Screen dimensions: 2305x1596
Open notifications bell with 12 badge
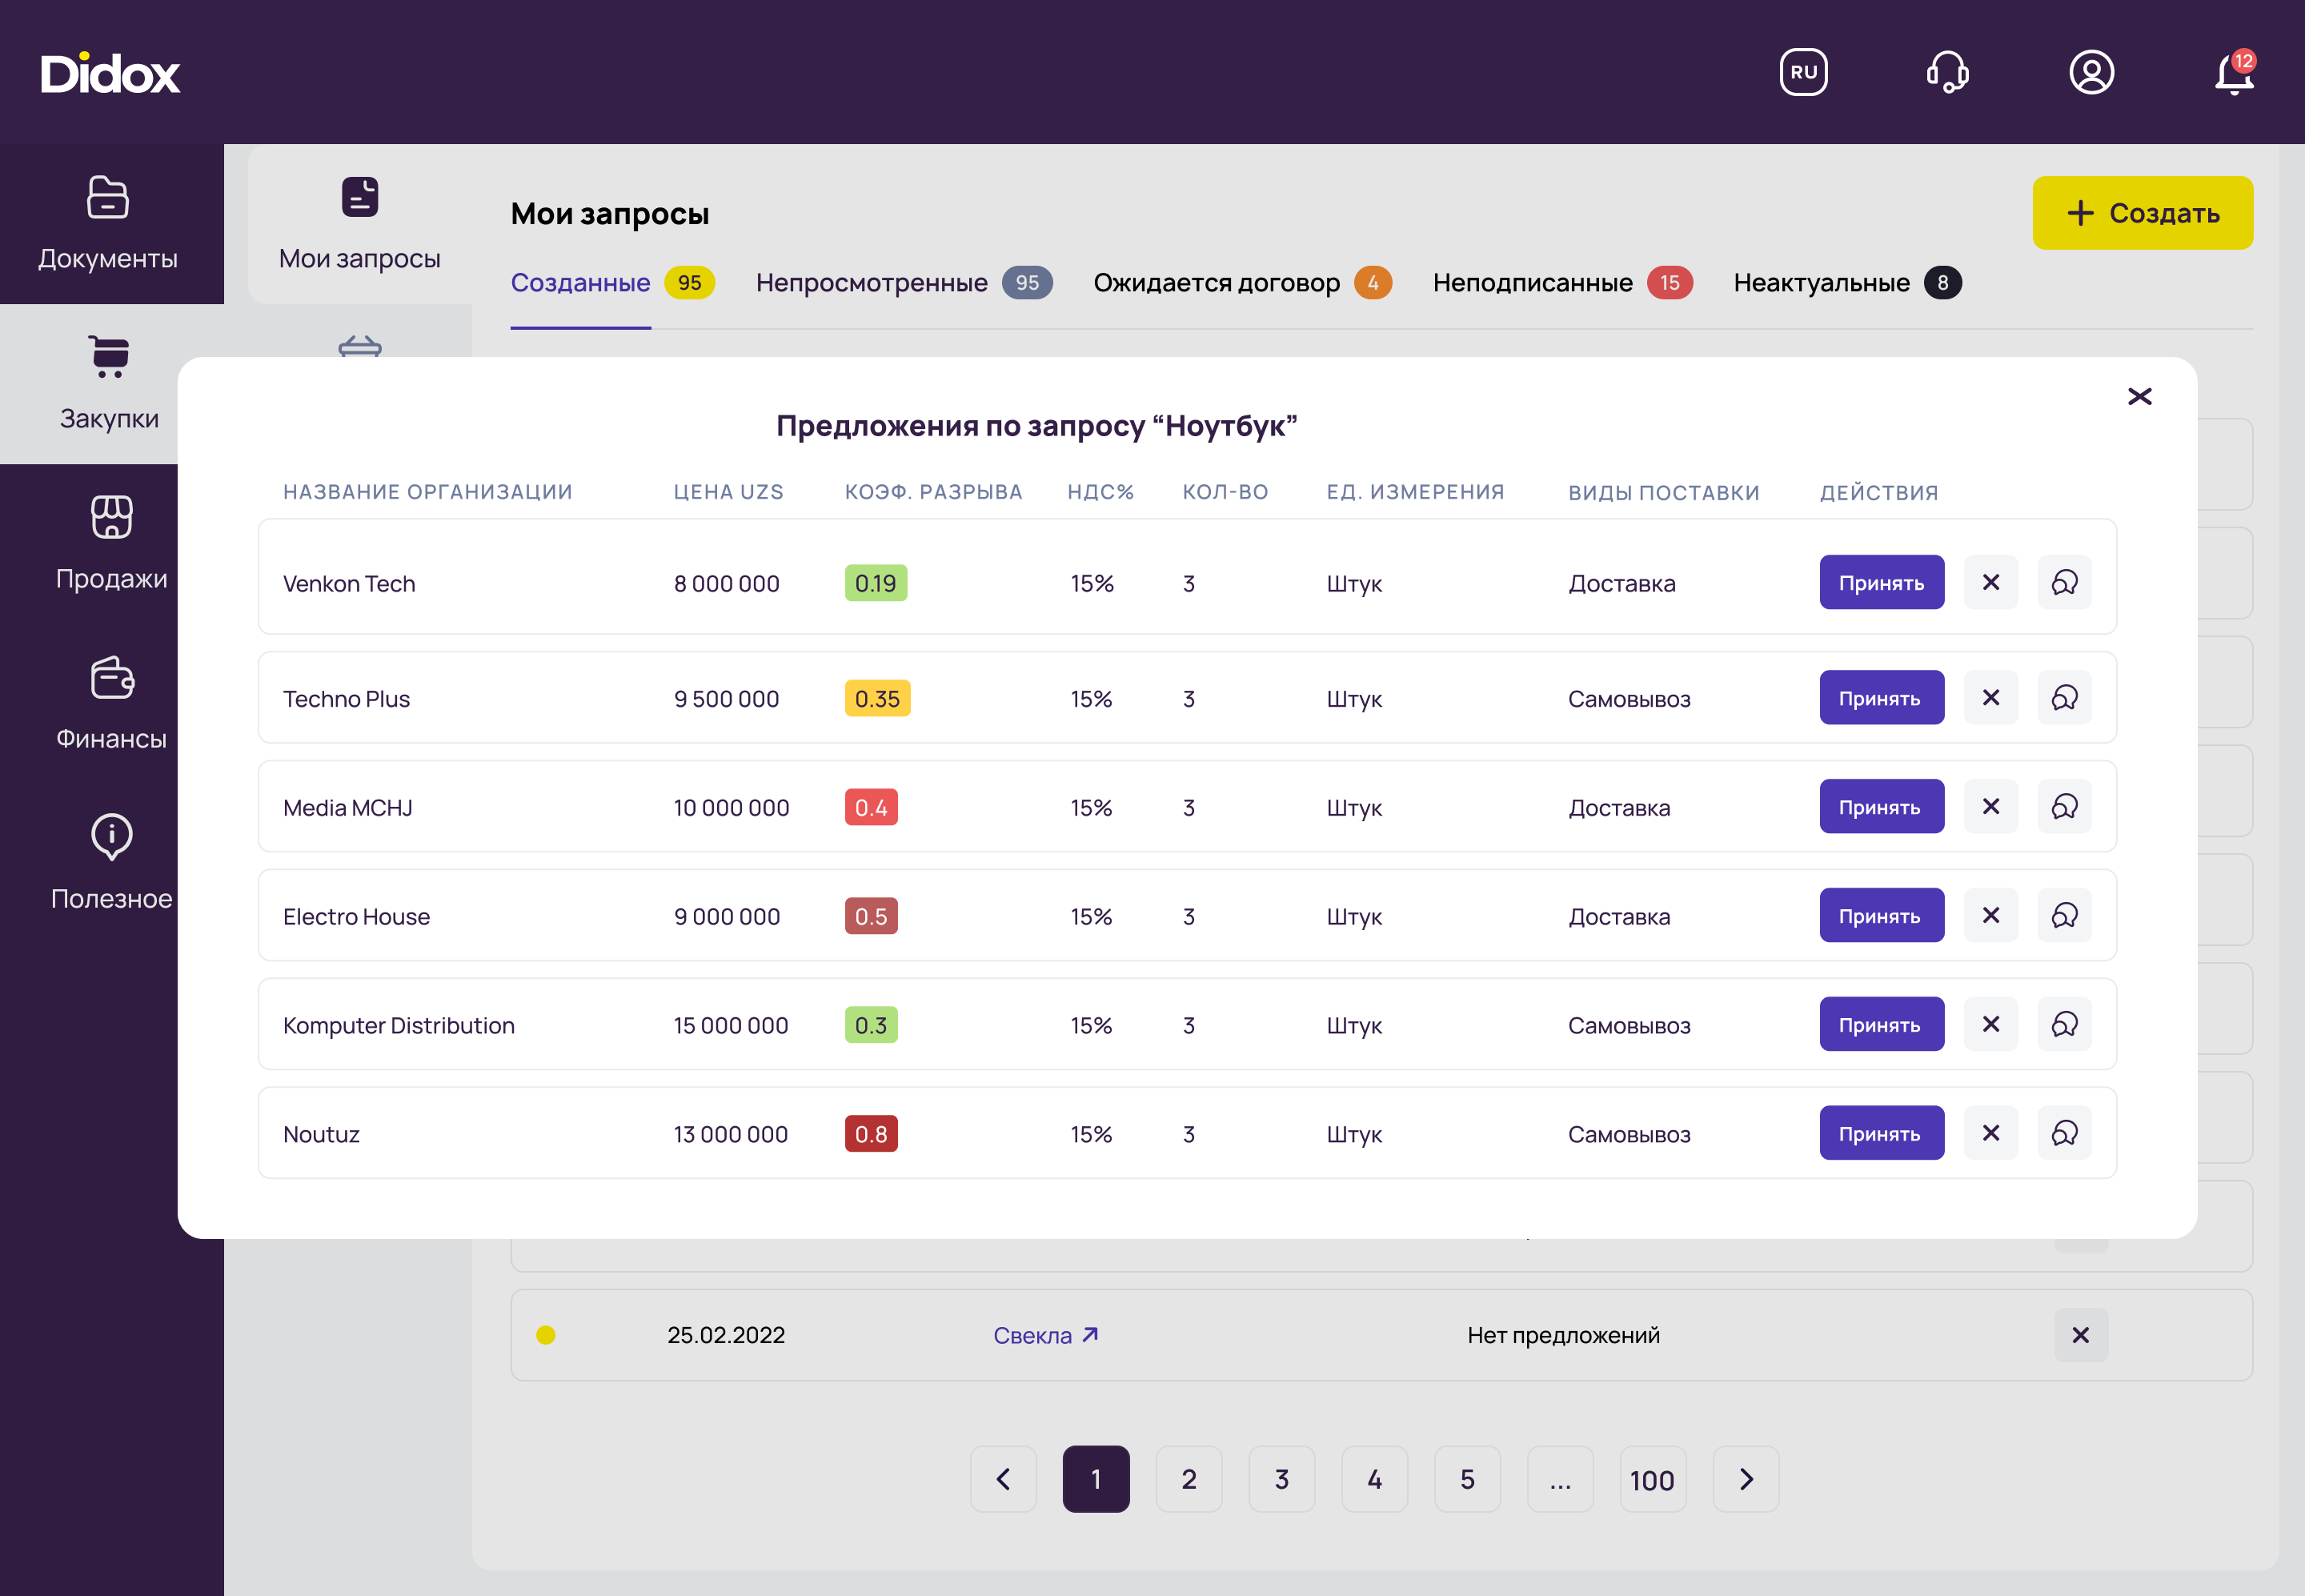2233,73
